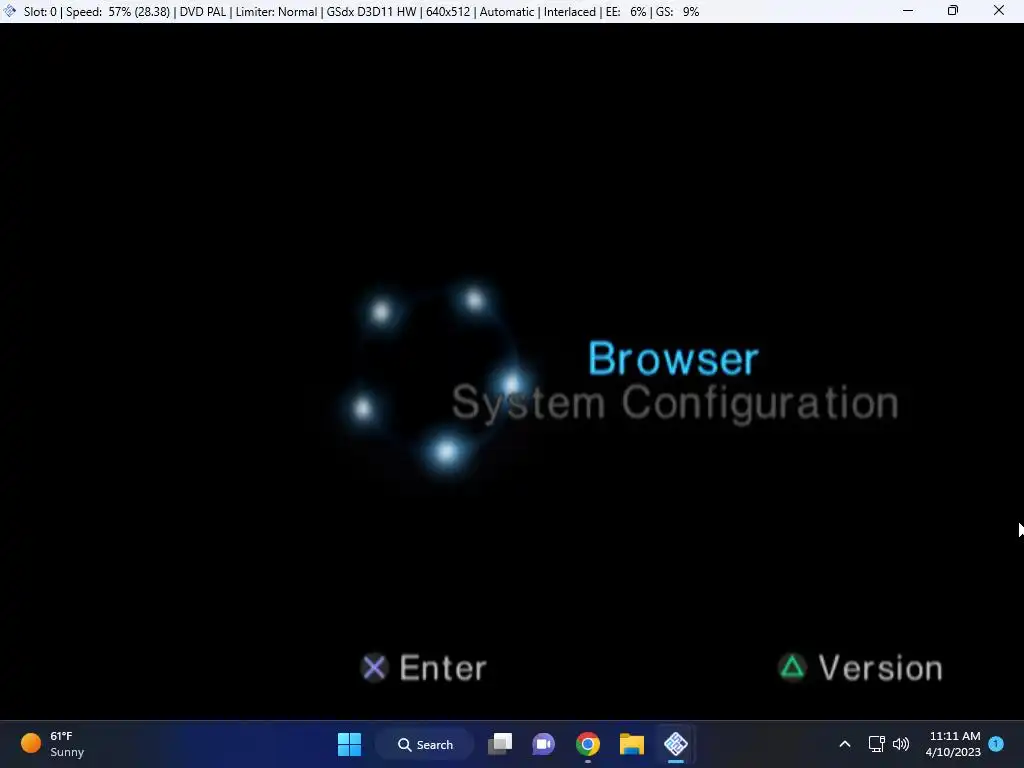Click the X Enter button prompt
The height and width of the screenshot is (768, 1024).
pos(424,667)
